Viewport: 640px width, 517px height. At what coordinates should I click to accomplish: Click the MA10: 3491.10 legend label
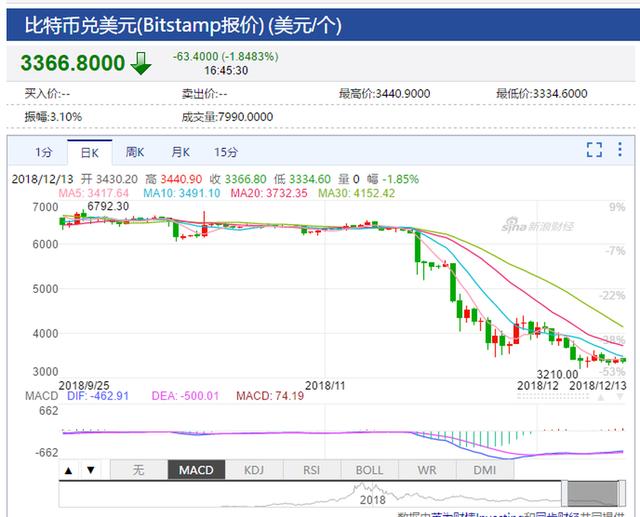point(182,193)
